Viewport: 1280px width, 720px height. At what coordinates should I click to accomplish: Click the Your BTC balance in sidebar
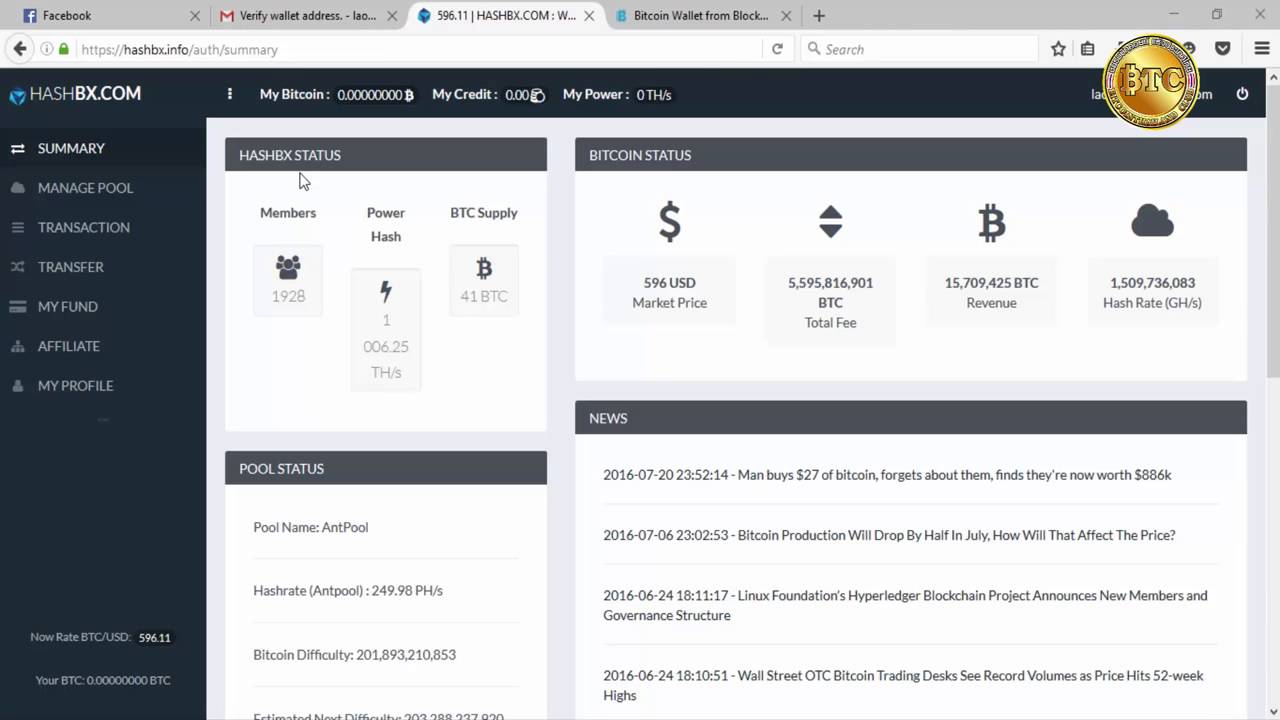pyautogui.click(x=103, y=680)
